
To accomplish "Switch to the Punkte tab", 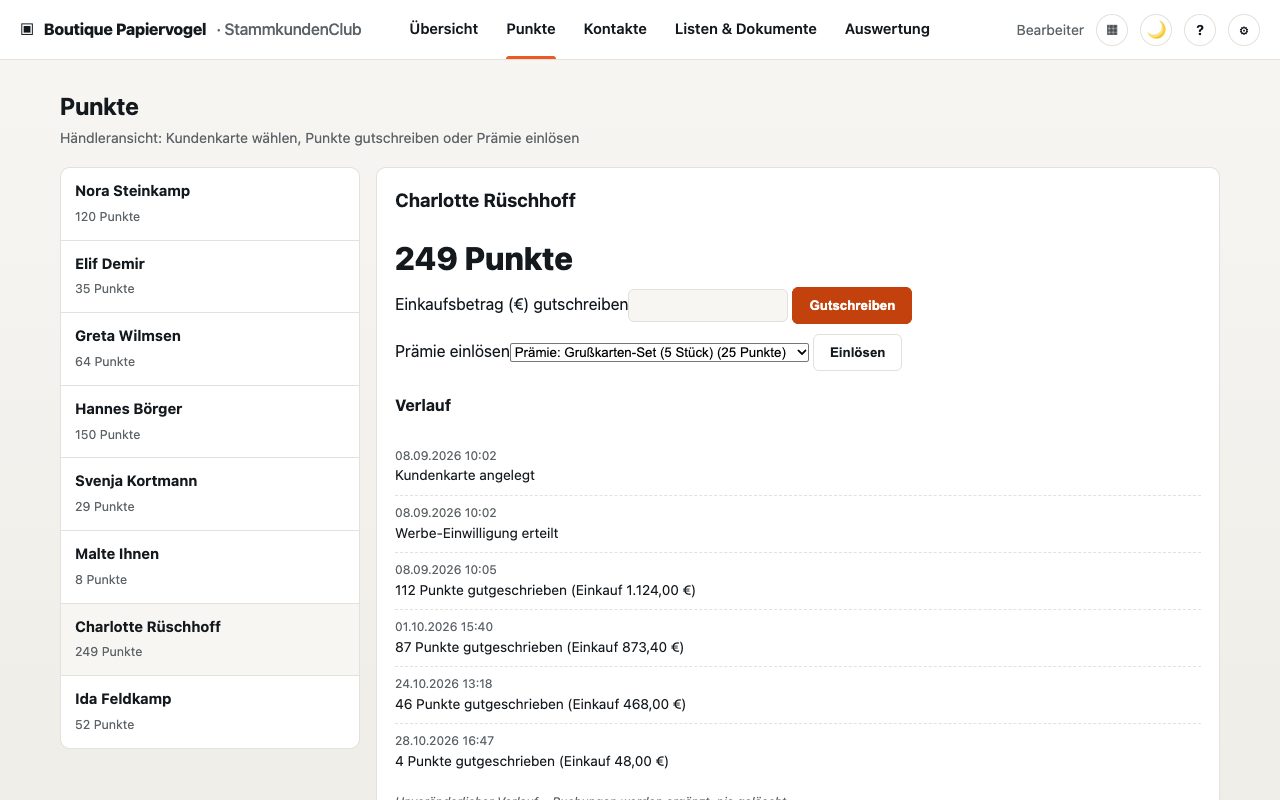I will (x=531, y=29).
